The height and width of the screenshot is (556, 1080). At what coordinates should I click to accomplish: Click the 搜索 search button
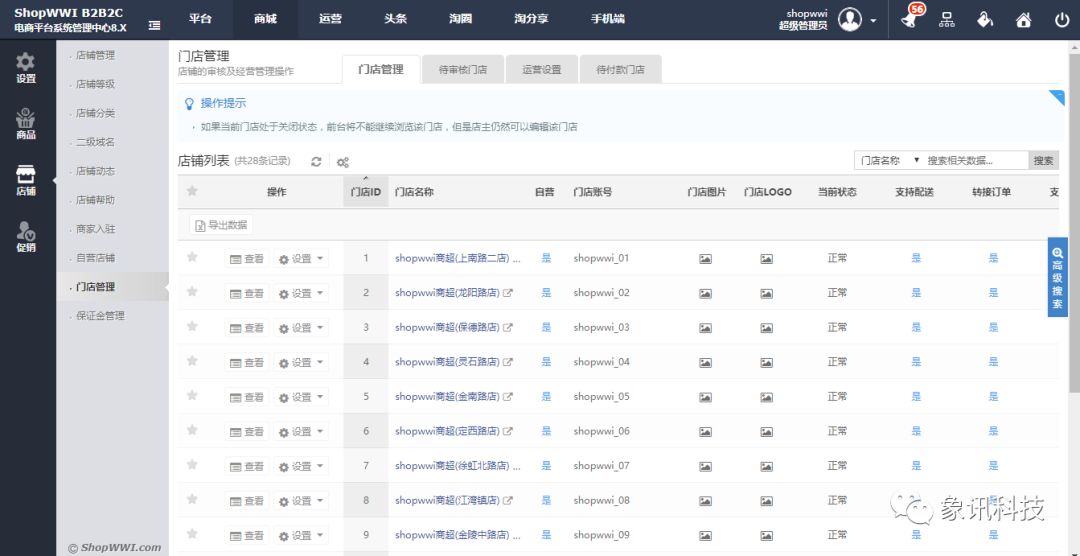pos(1043,161)
